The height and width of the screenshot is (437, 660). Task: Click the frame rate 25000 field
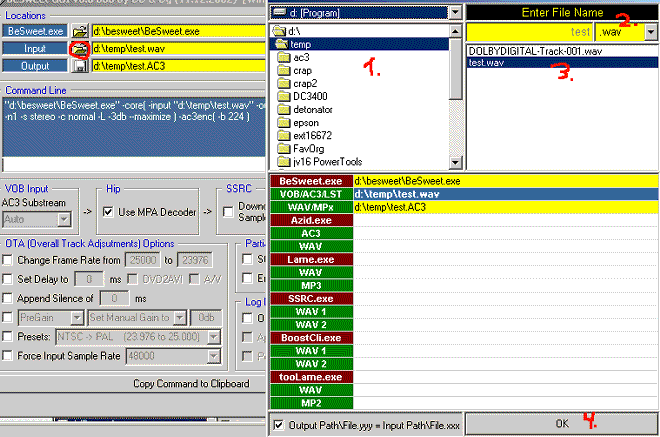[143, 260]
